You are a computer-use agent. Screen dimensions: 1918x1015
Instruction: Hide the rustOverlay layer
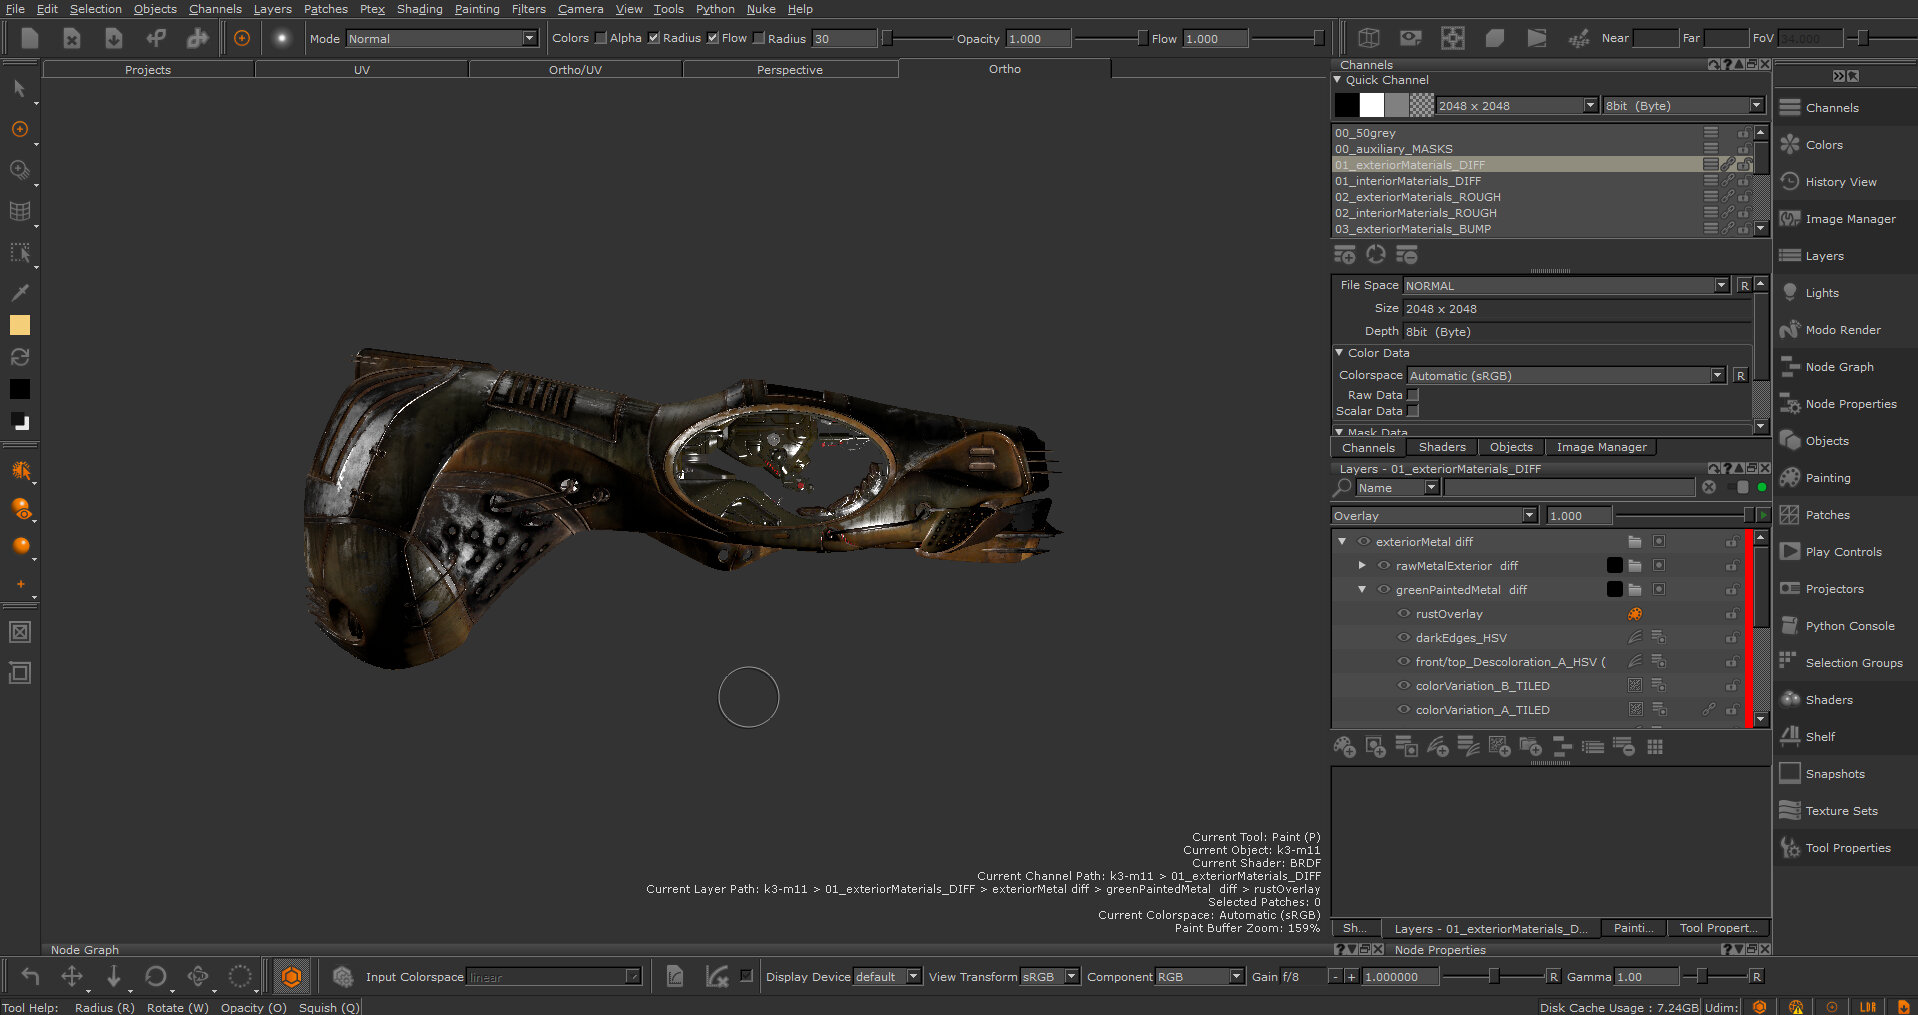(1404, 614)
